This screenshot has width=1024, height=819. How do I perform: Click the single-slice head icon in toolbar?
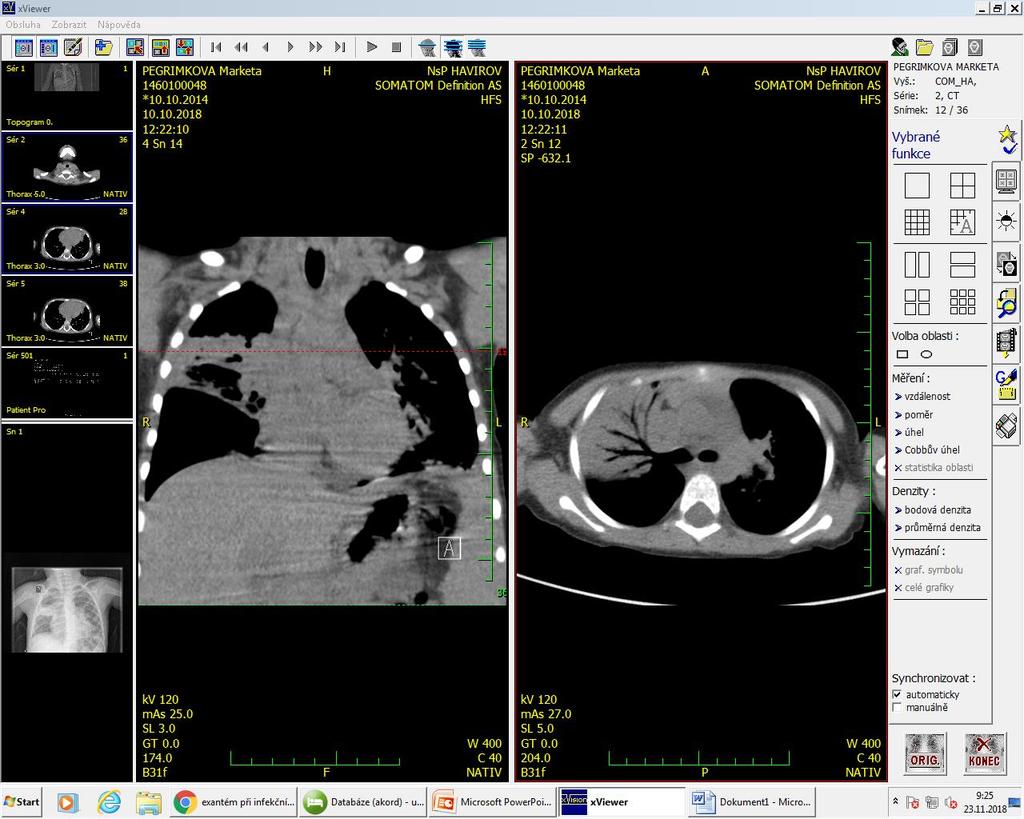tap(428, 48)
